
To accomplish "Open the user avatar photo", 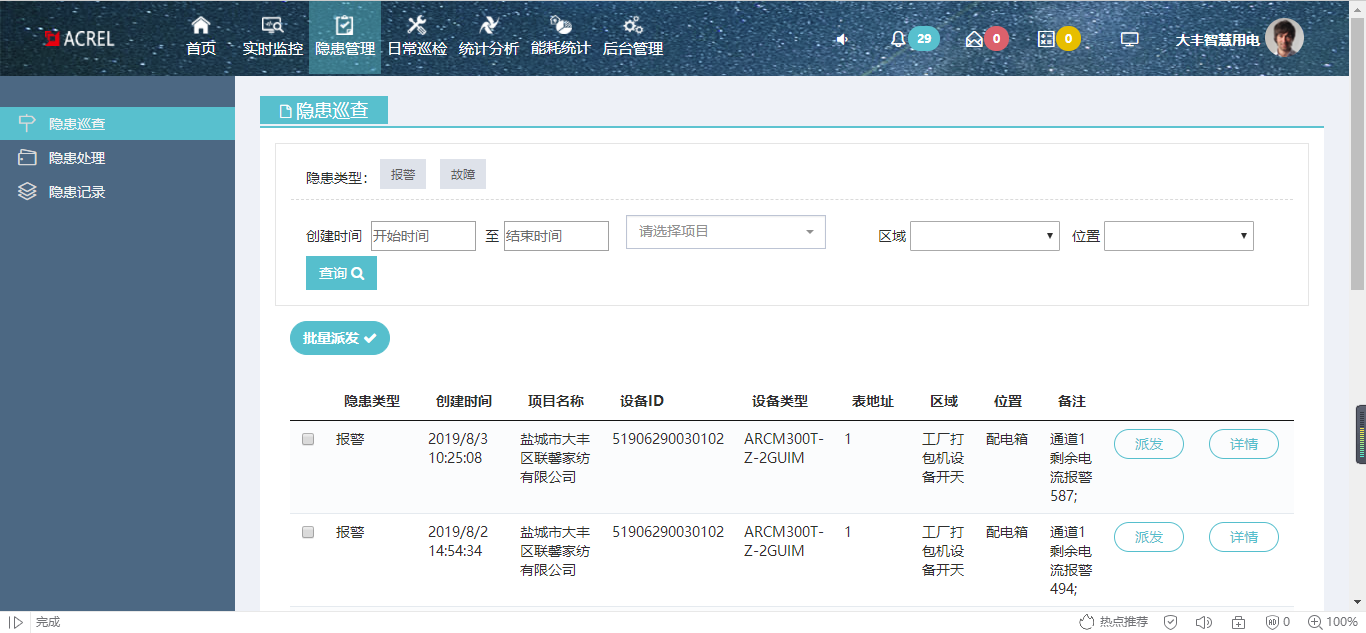I will (1284, 38).
